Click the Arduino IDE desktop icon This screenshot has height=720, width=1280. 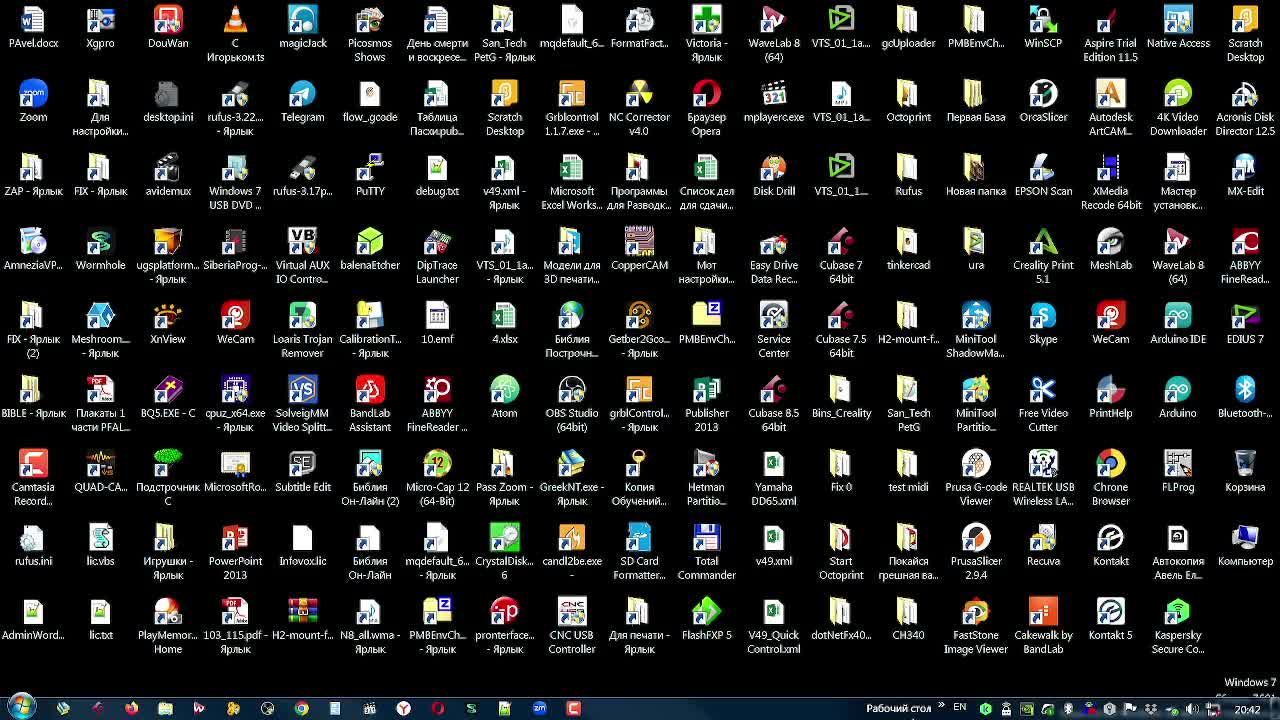click(x=1177, y=318)
